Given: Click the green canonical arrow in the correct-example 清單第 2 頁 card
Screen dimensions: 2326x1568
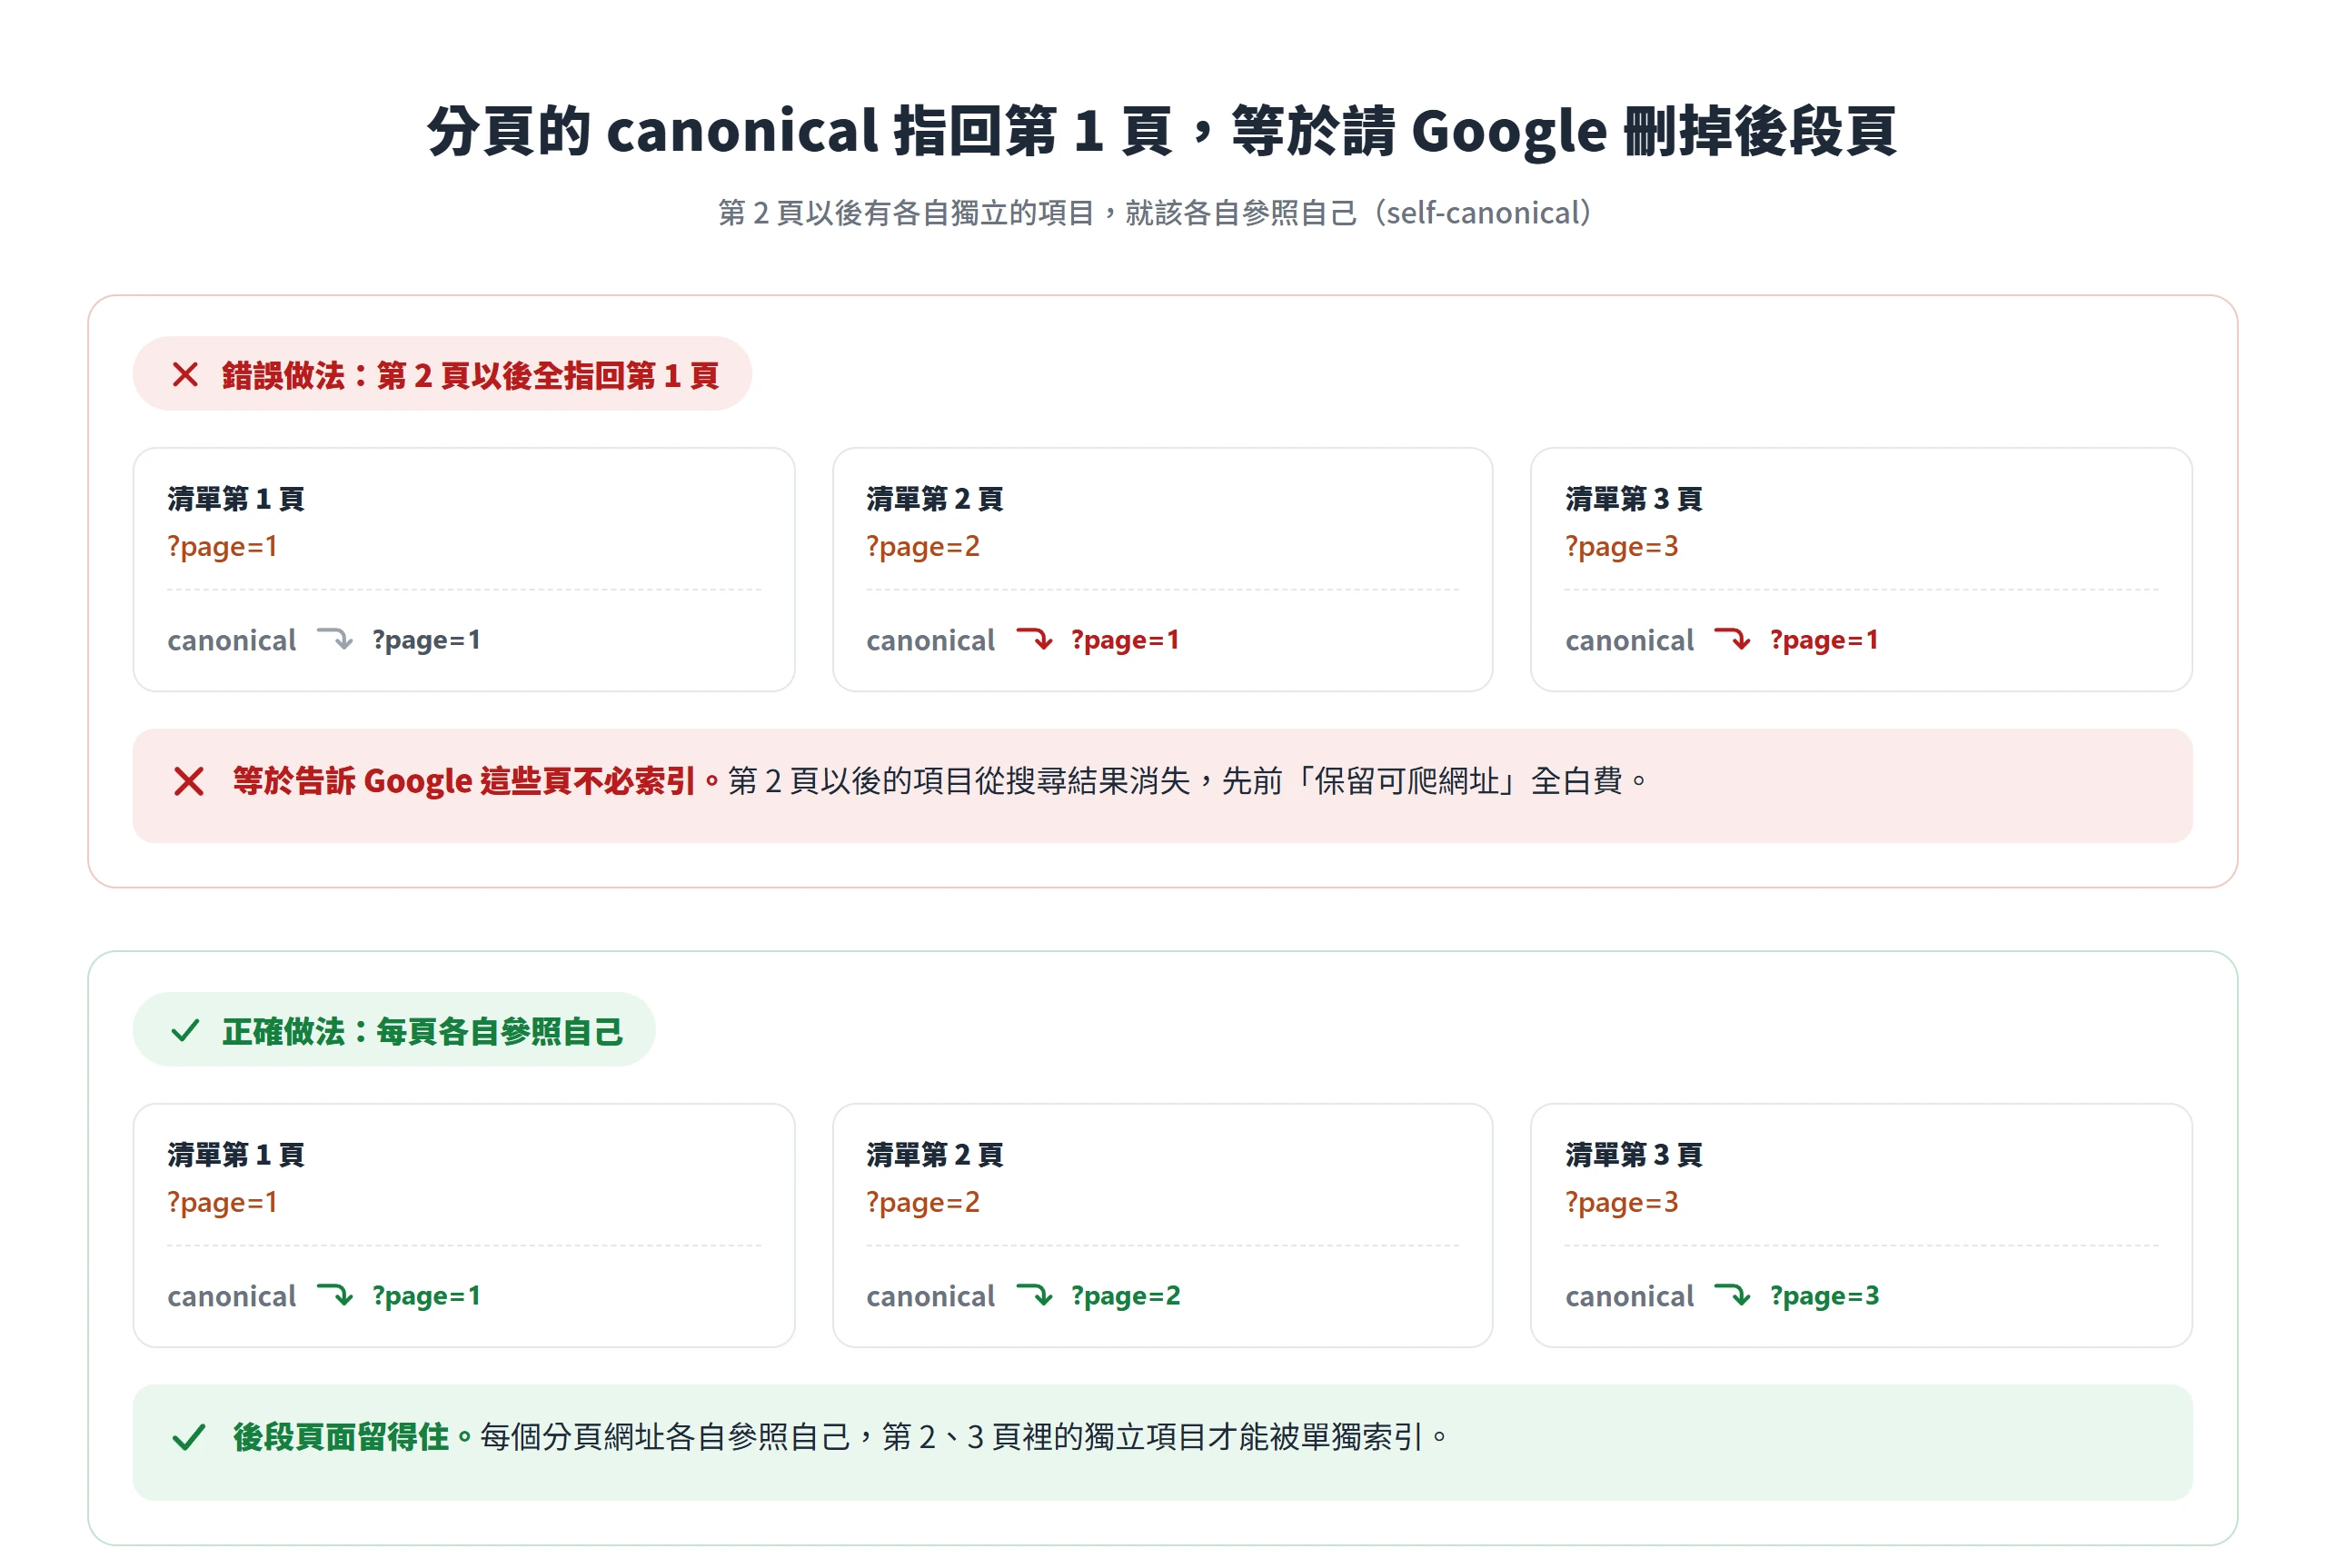Looking at the screenshot, I should (1034, 1294).
